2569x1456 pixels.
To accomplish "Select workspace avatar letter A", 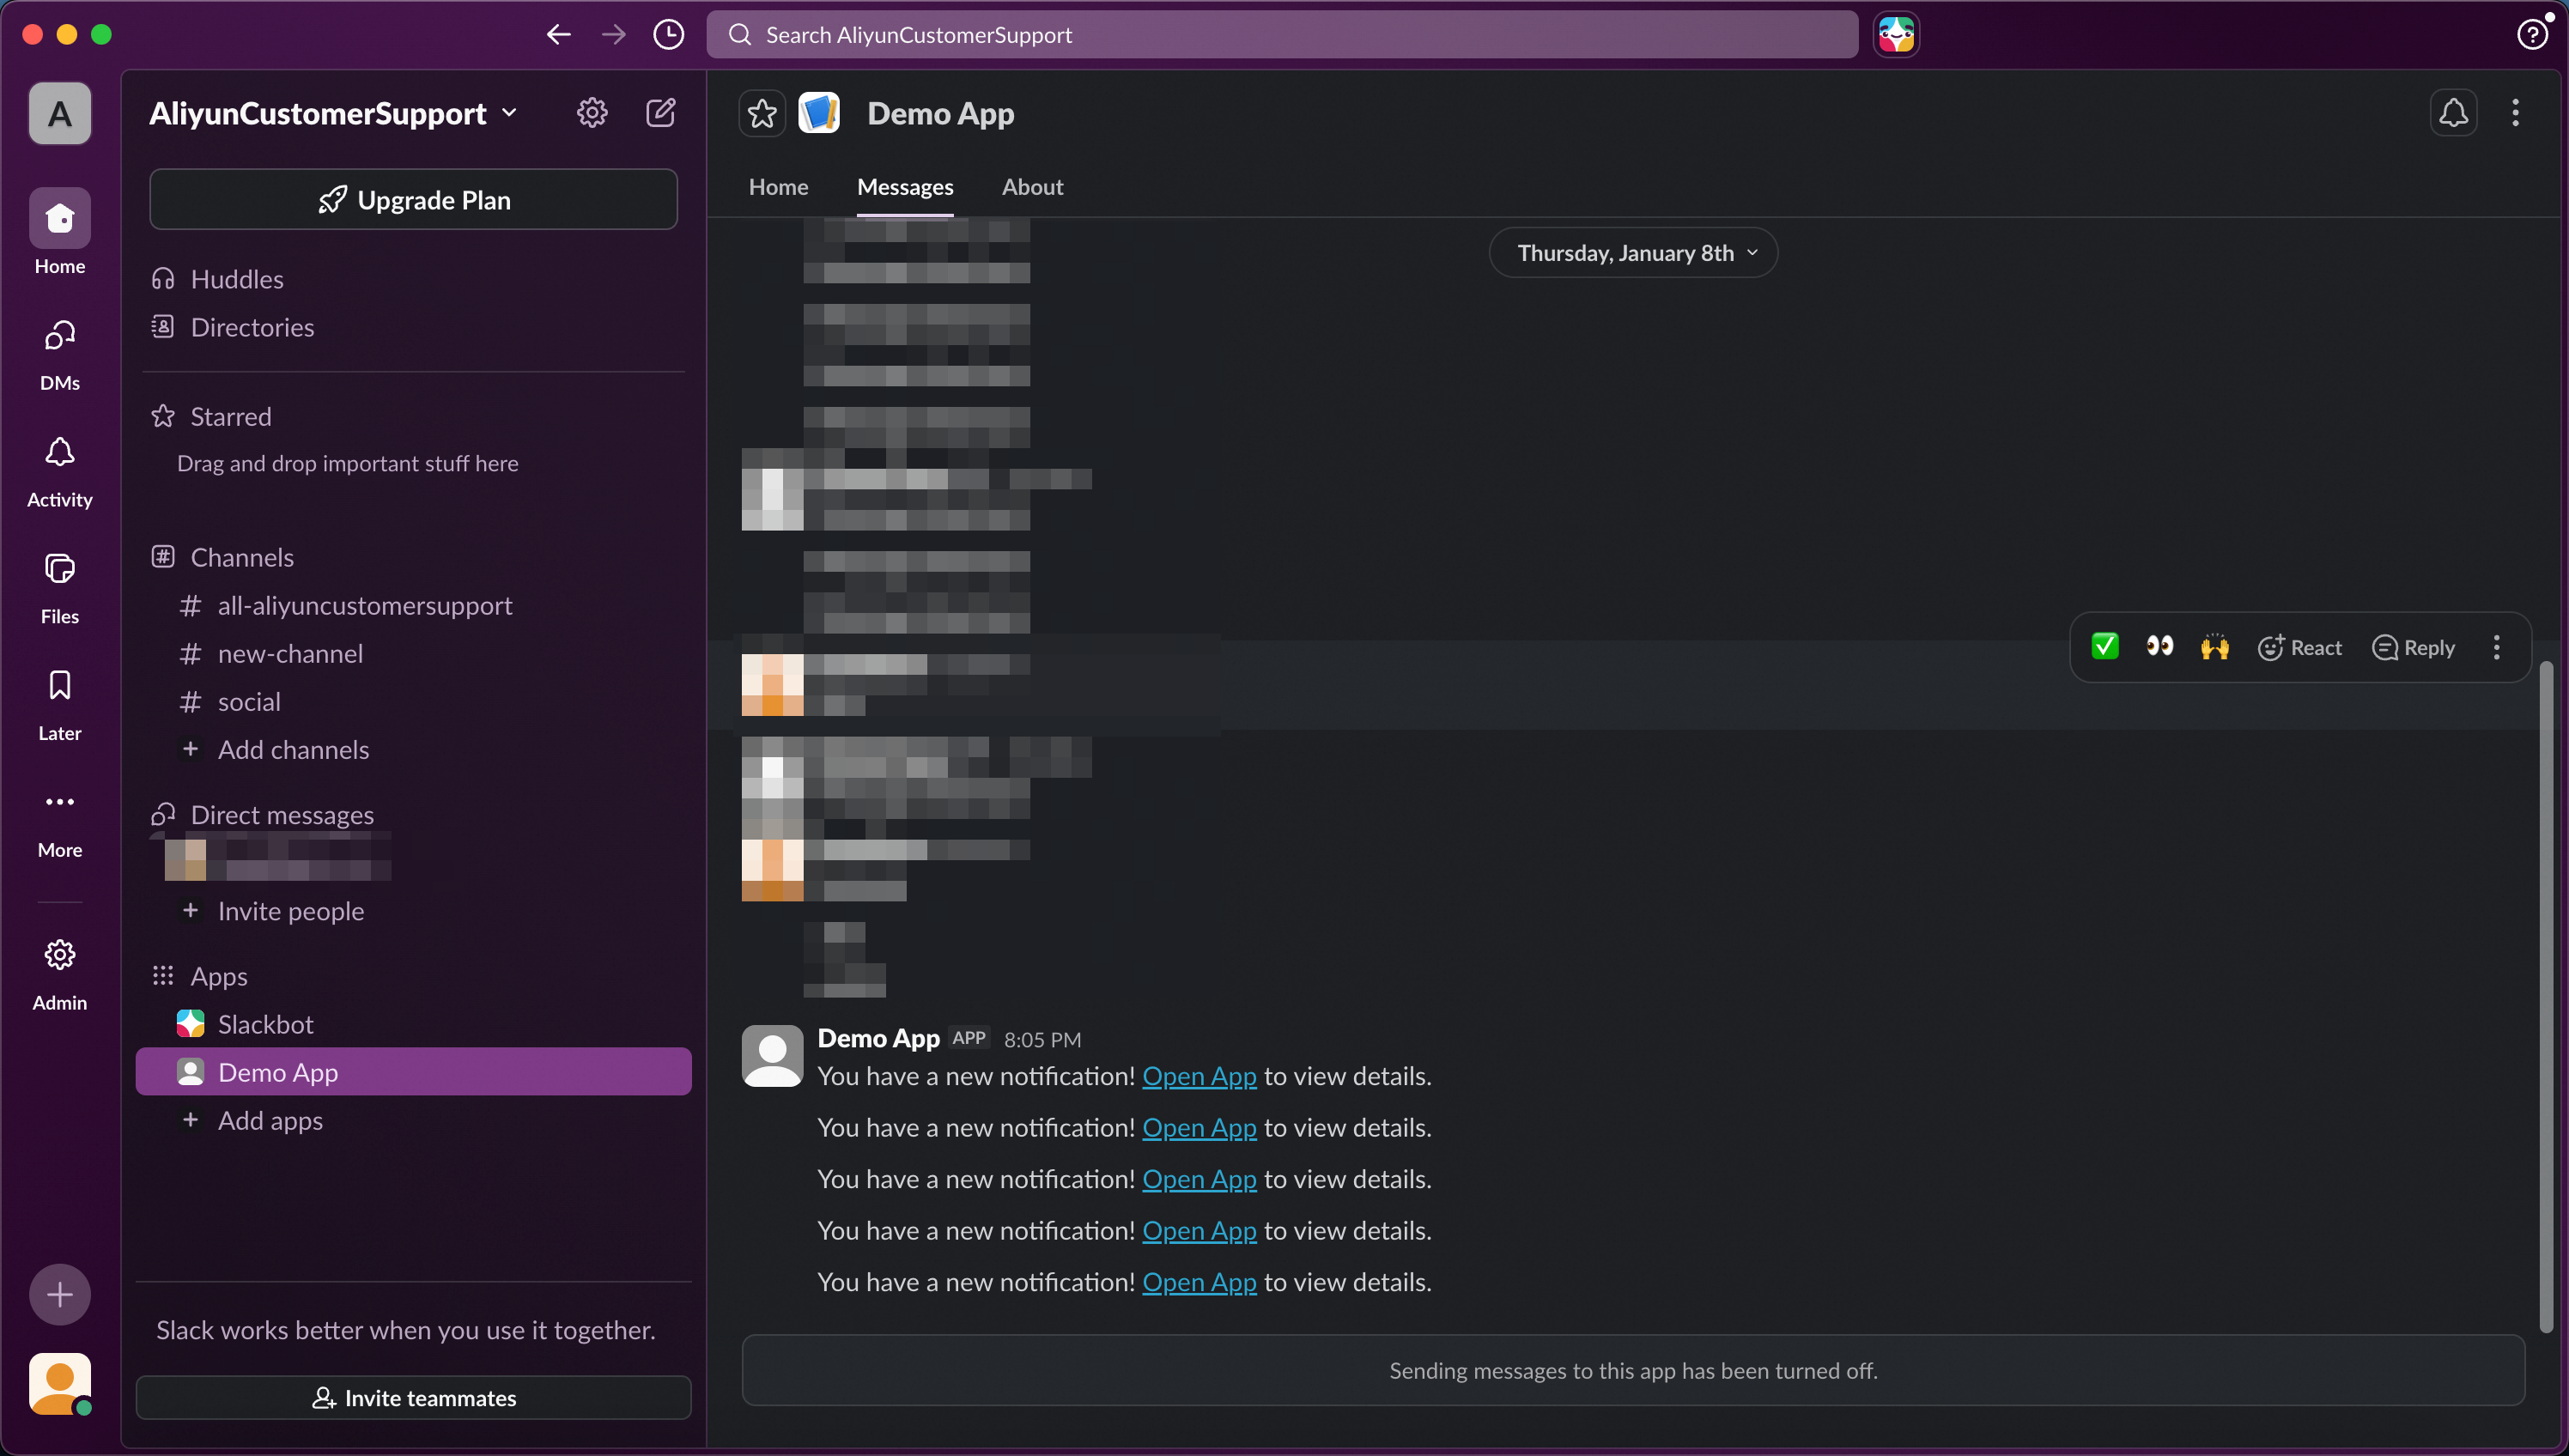I will (60, 114).
